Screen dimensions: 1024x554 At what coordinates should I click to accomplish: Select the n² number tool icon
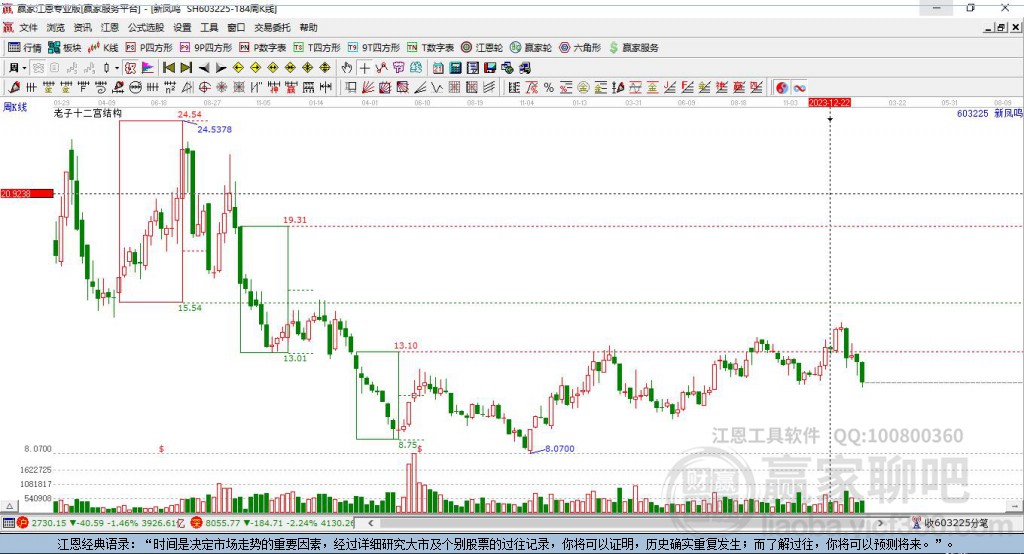[170, 88]
